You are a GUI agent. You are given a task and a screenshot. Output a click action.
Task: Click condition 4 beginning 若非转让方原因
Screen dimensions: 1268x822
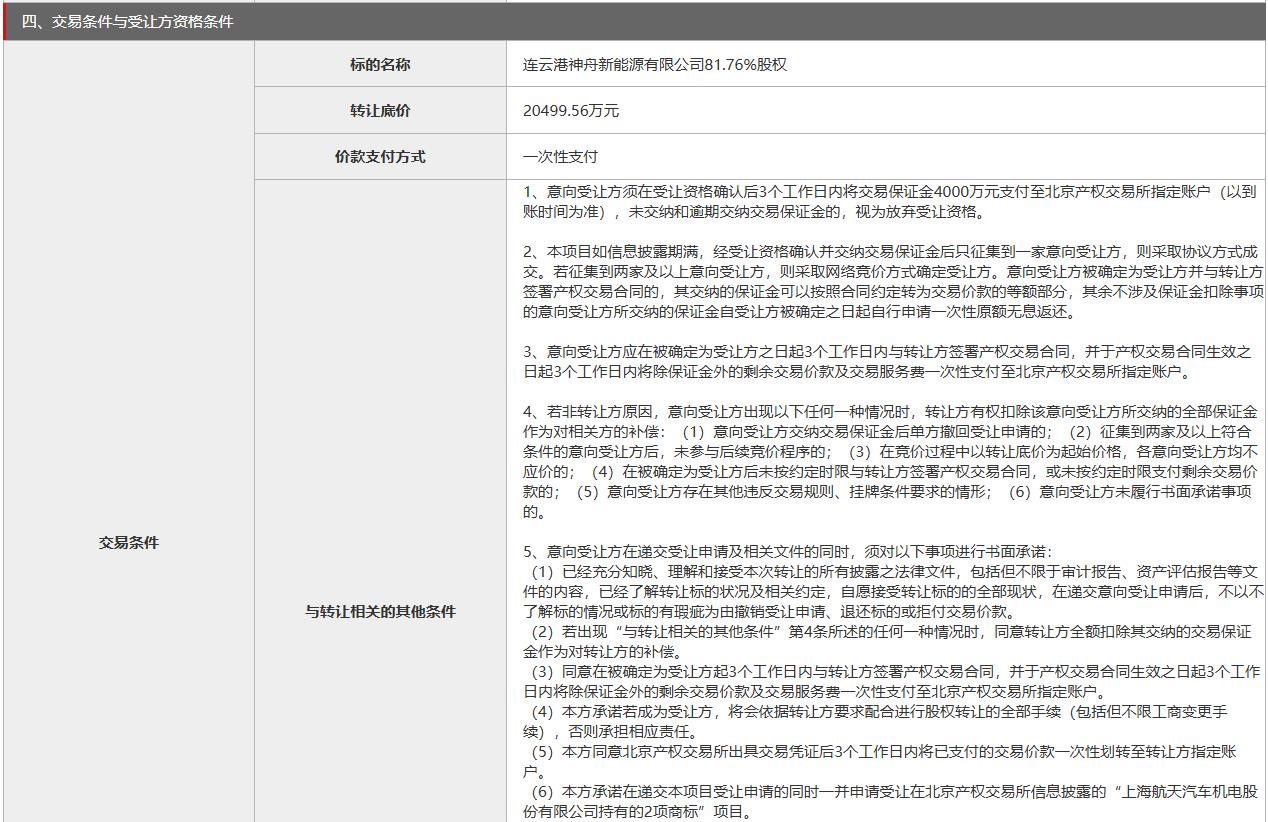click(x=891, y=461)
